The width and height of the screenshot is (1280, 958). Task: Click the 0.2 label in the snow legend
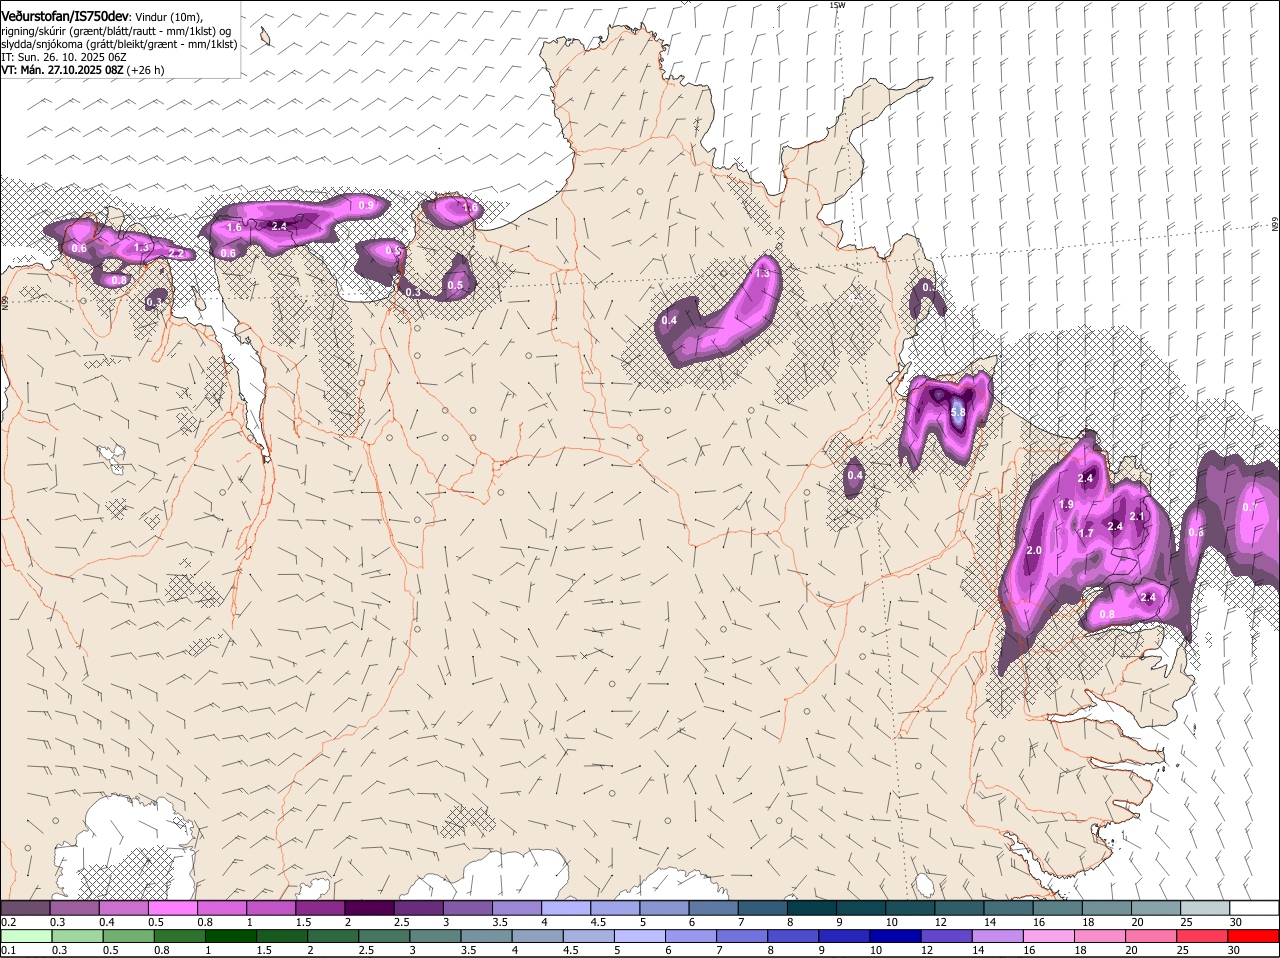click(x=8, y=921)
